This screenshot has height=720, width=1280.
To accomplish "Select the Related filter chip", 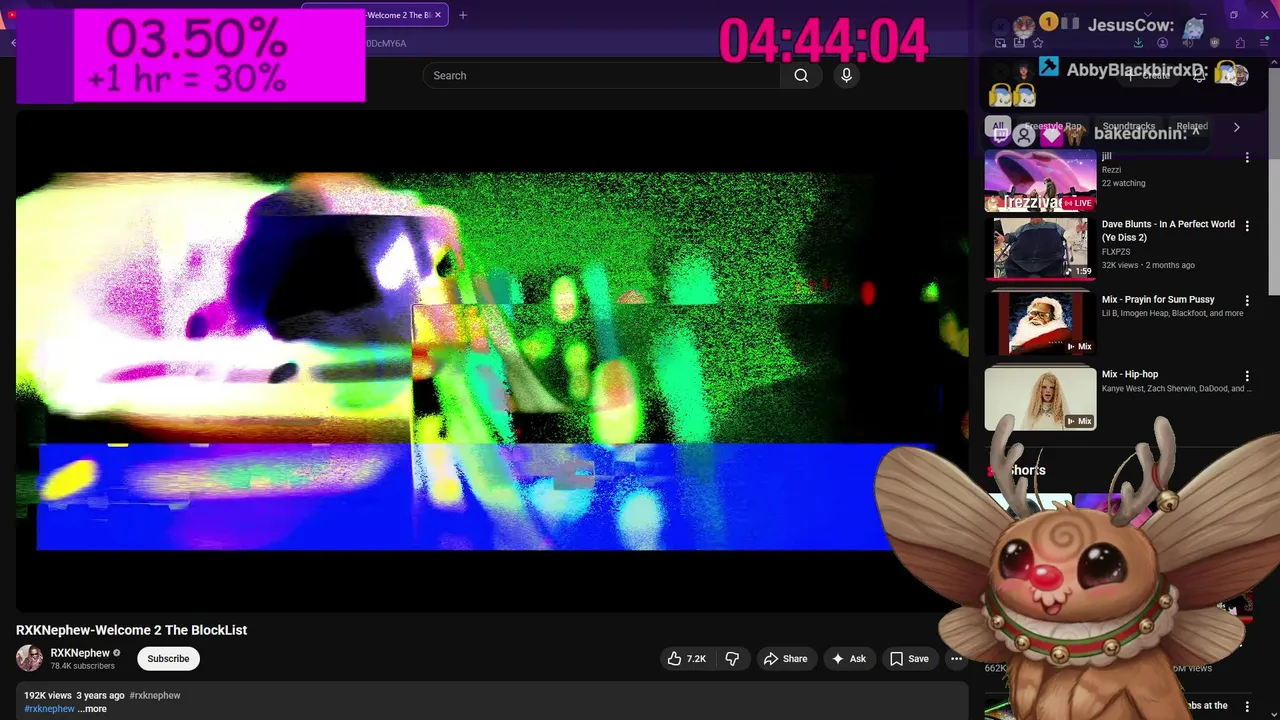I will pos(1191,127).
